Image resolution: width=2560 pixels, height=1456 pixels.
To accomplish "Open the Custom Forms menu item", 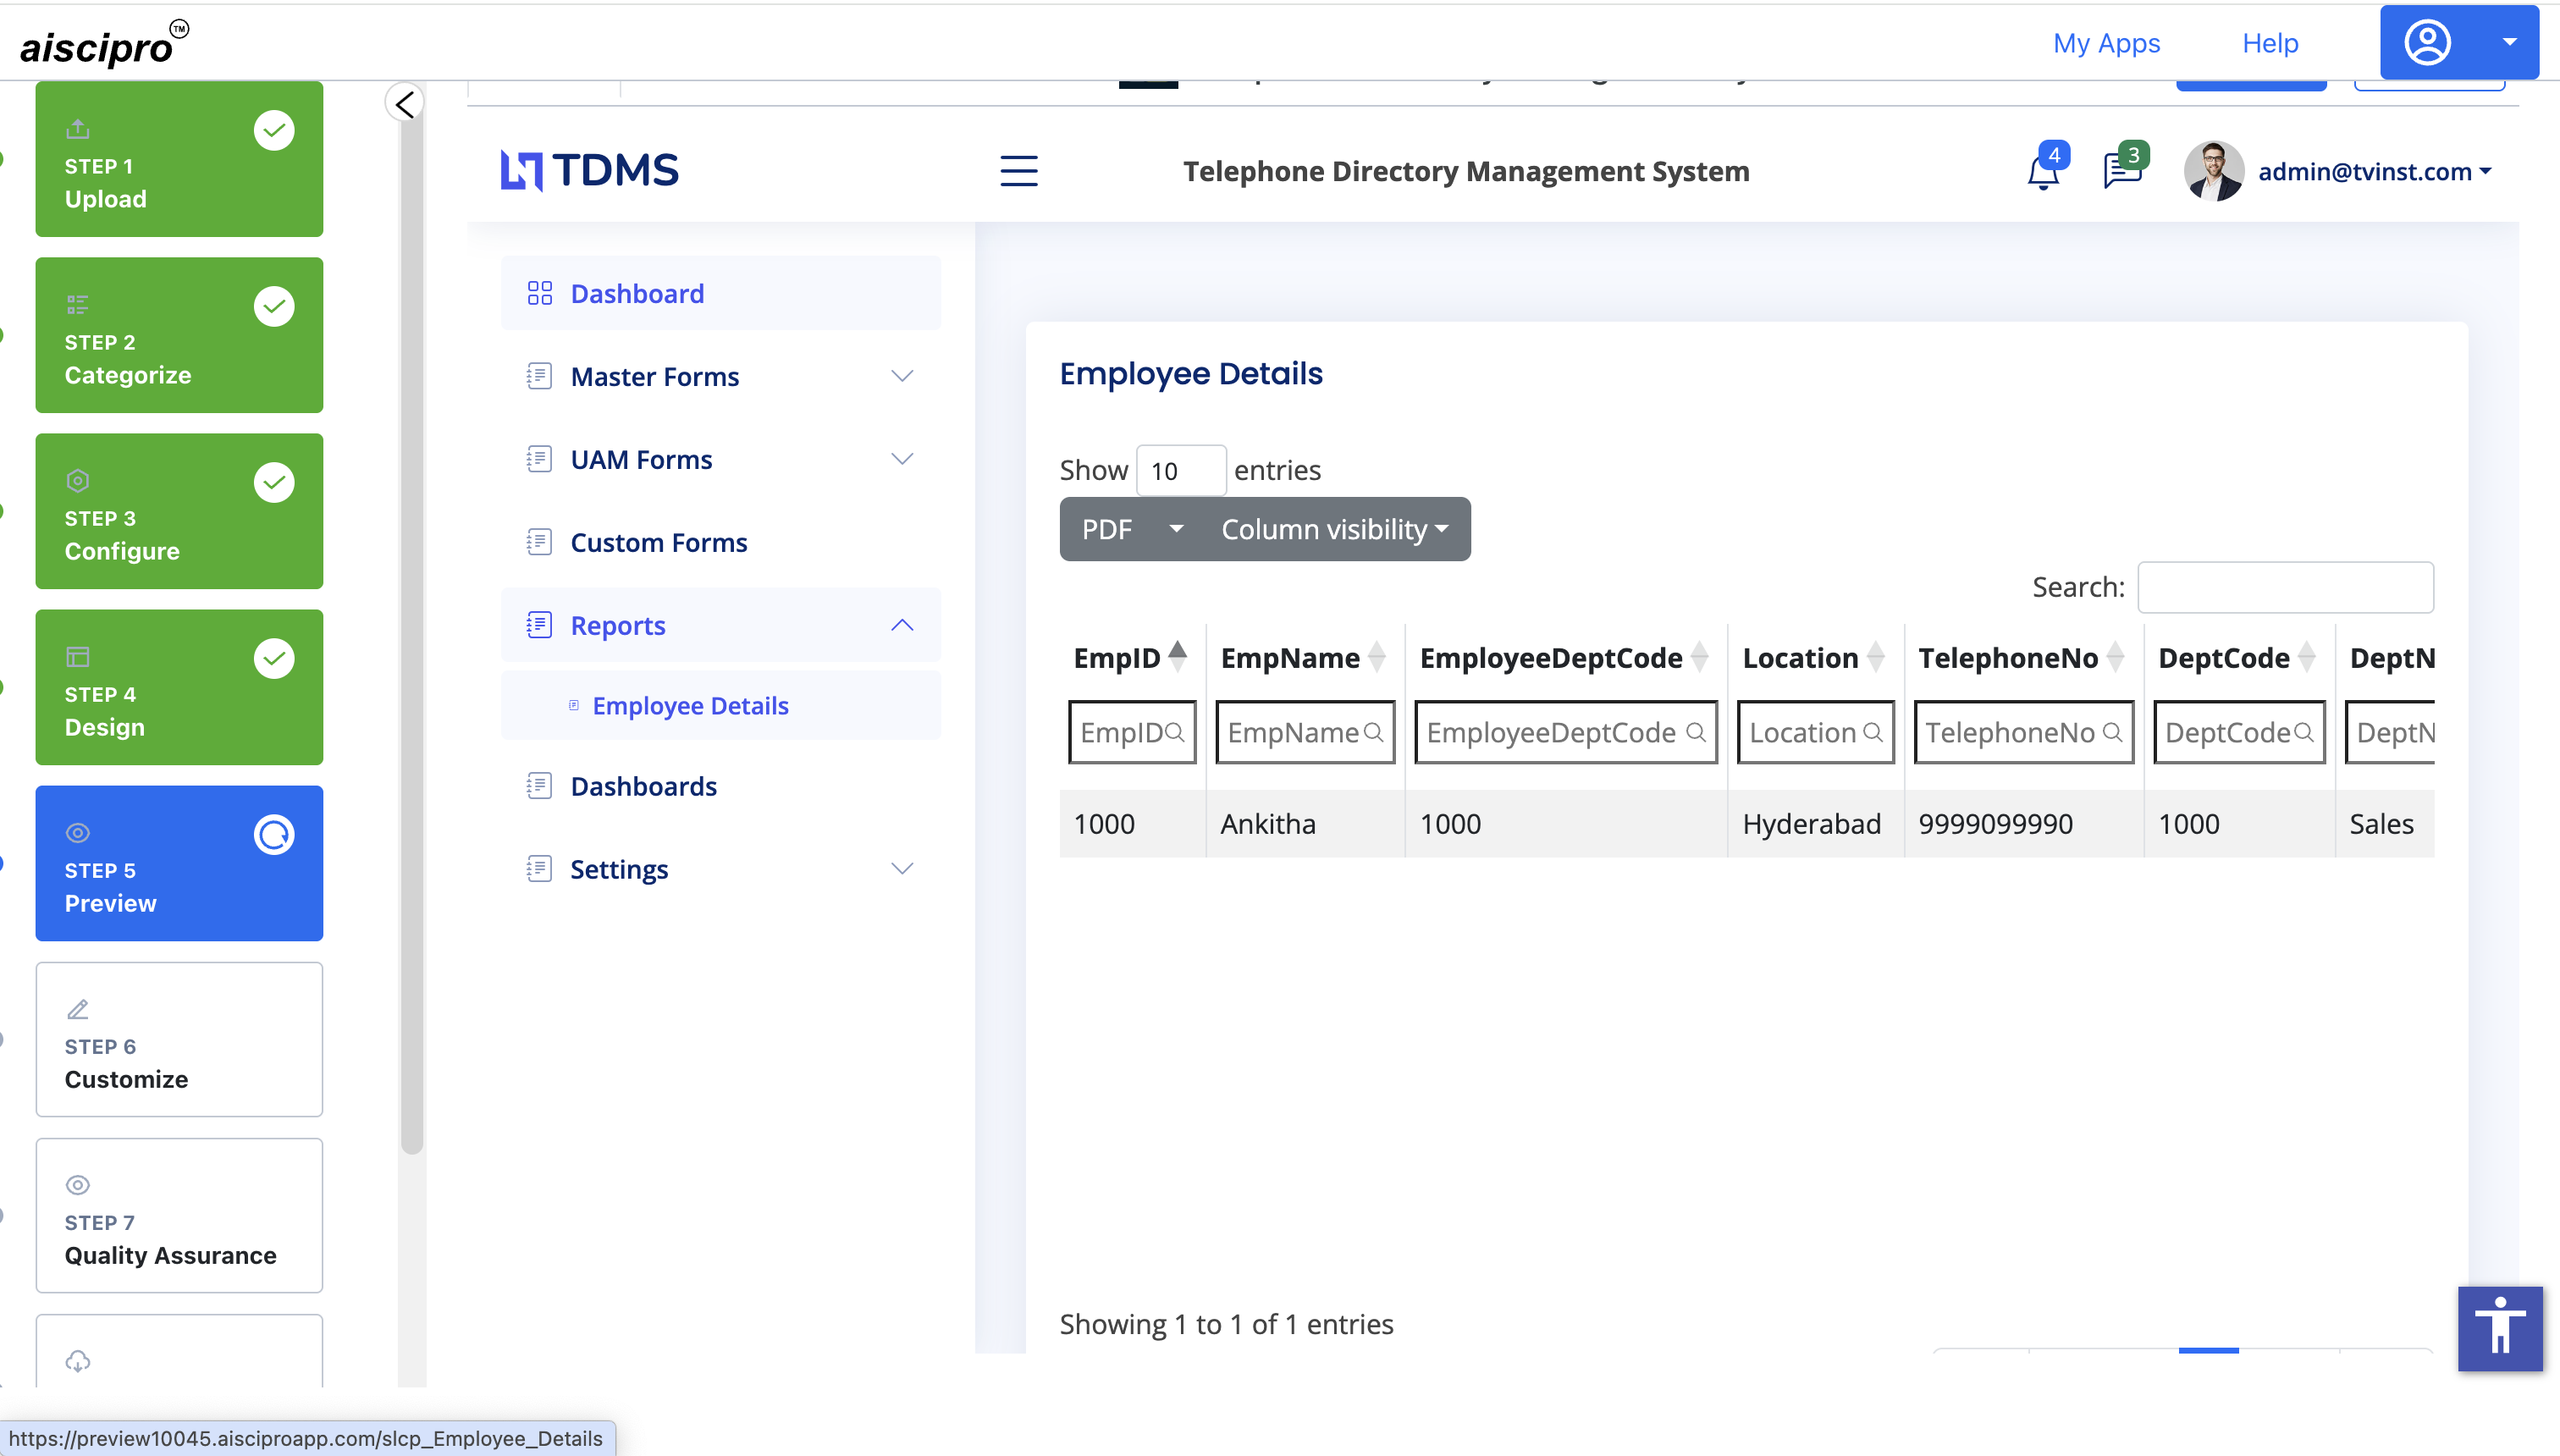I will coord(721,542).
